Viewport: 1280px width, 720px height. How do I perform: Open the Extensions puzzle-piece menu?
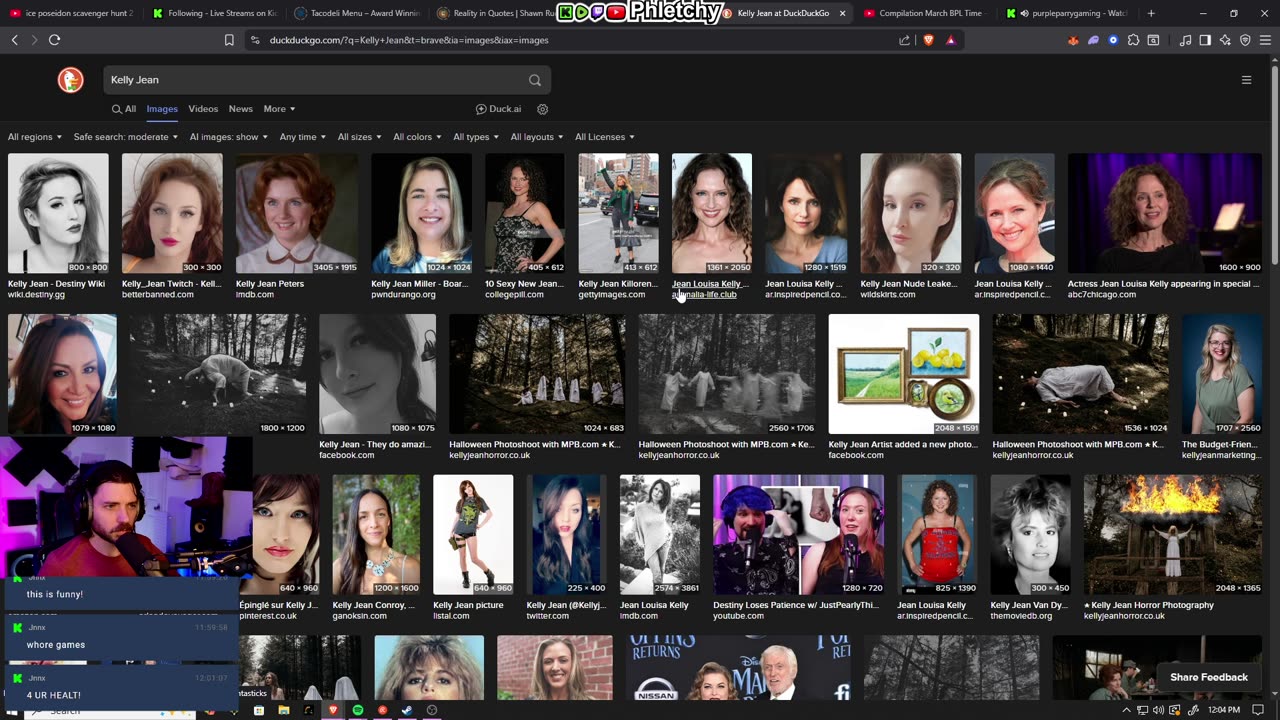click(1133, 40)
